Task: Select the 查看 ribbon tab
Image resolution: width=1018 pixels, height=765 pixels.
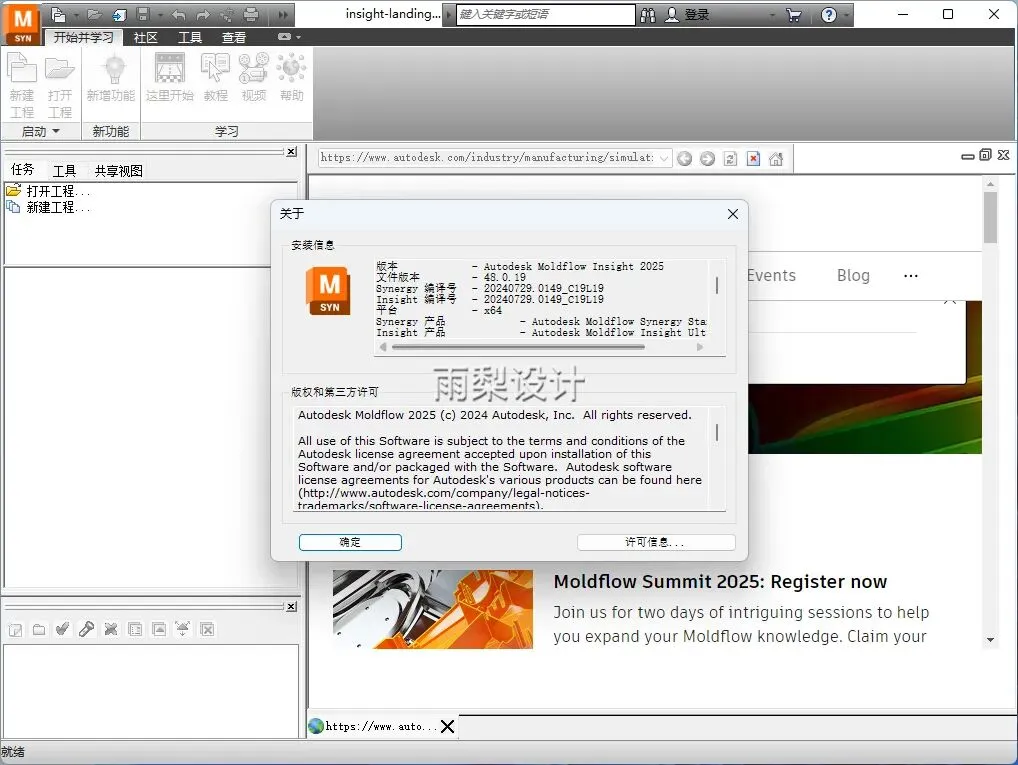Action: 234,38
